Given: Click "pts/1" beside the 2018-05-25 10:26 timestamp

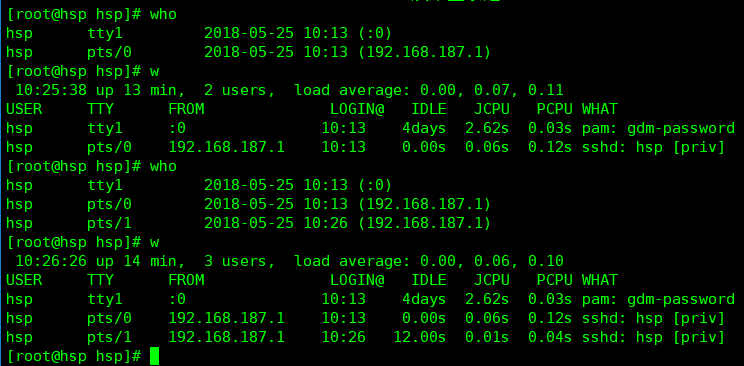Looking at the screenshot, I should pyautogui.click(x=109, y=223).
